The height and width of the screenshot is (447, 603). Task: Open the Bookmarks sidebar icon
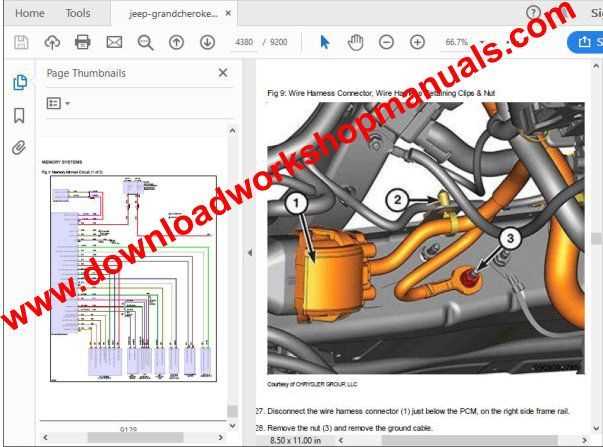coord(19,115)
